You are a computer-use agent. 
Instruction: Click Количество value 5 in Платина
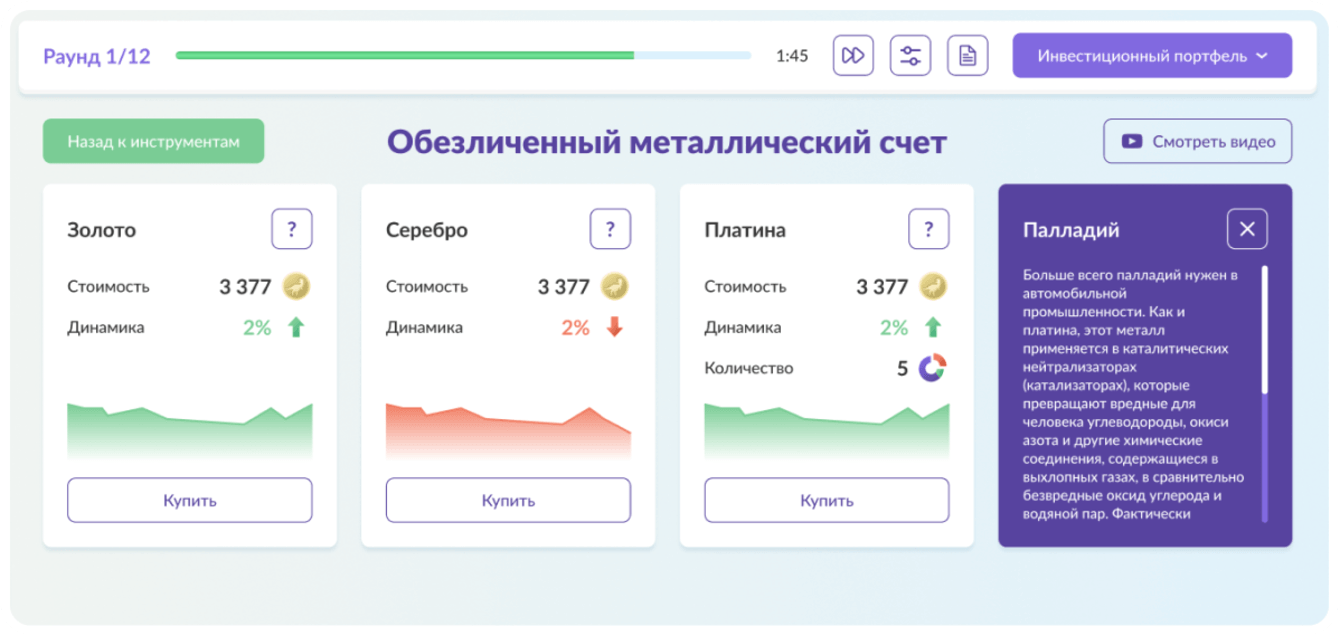[x=902, y=368]
